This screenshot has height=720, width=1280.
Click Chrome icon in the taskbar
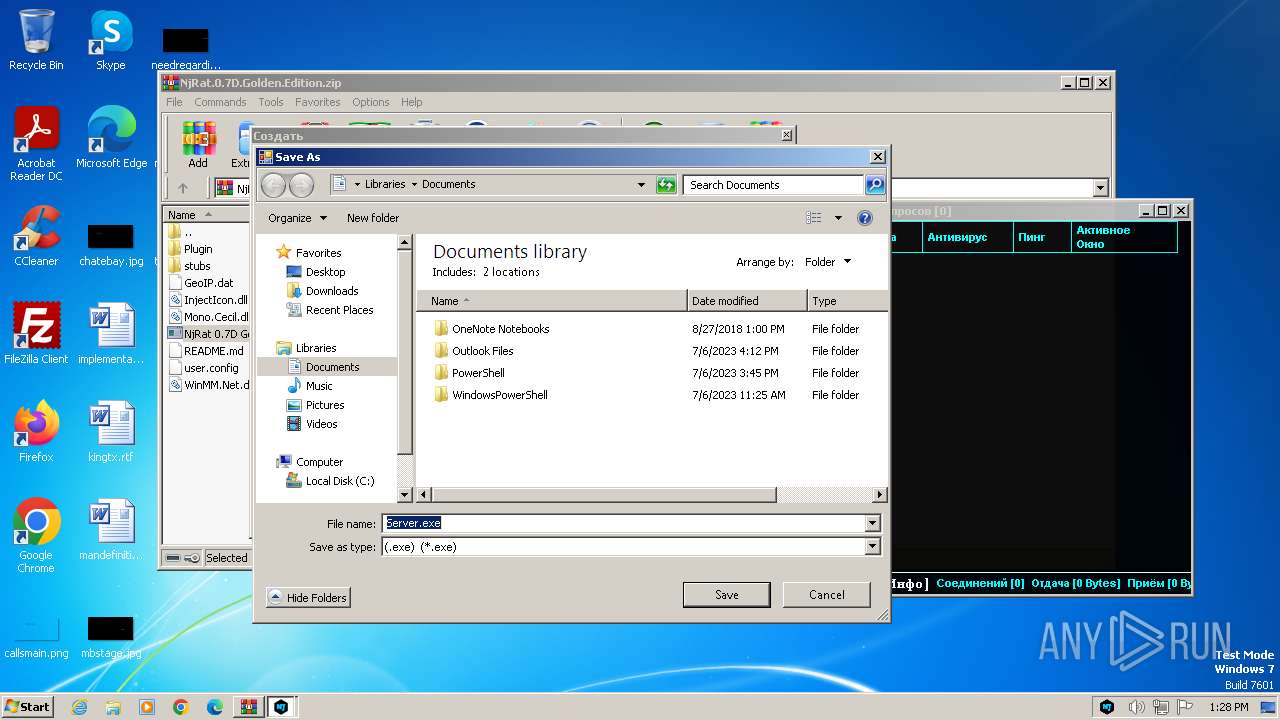[181, 707]
